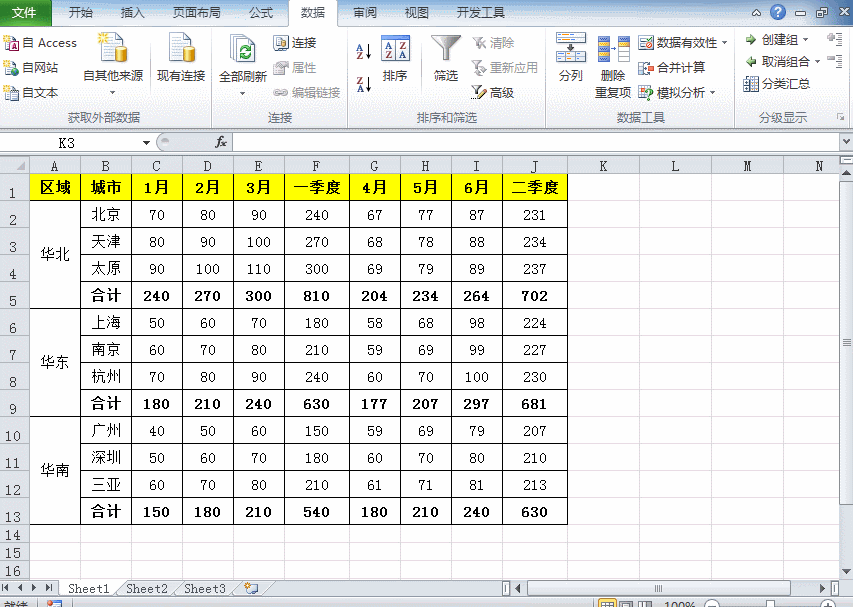Select the 一季度 header cell

(x=317, y=188)
